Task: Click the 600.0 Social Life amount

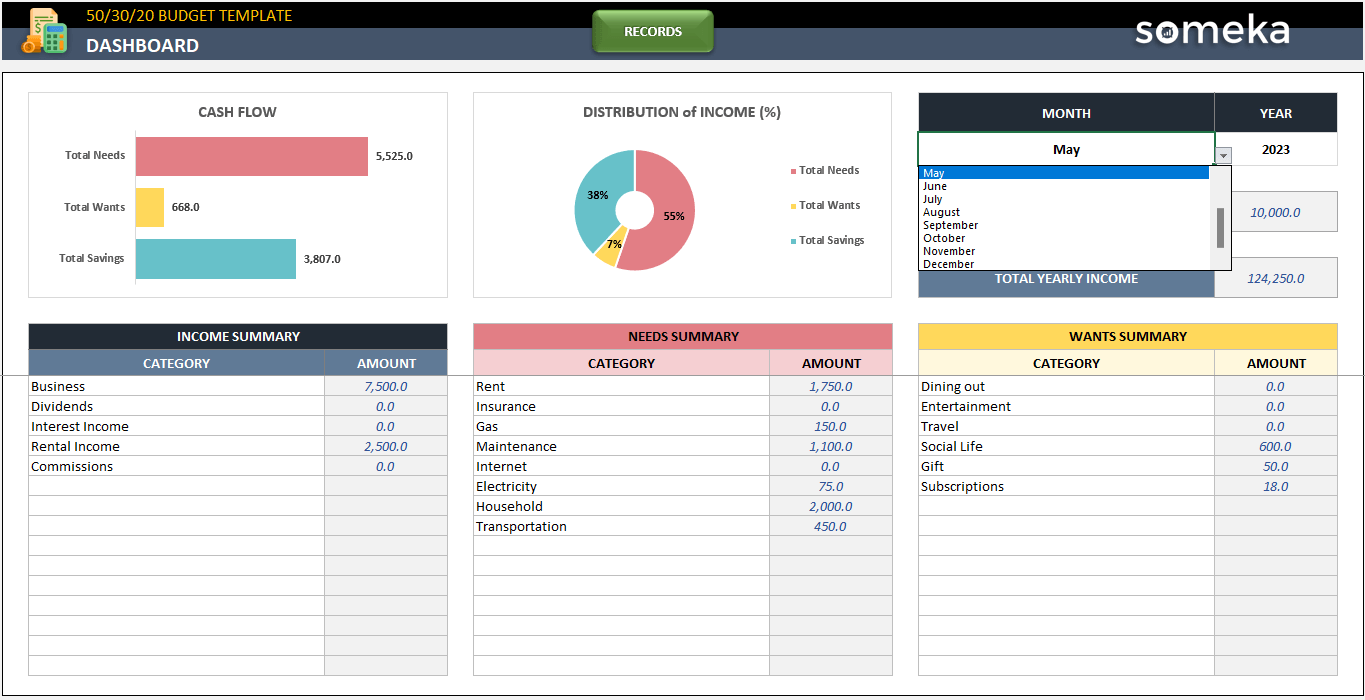Action: pyautogui.click(x=1276, y=446)
